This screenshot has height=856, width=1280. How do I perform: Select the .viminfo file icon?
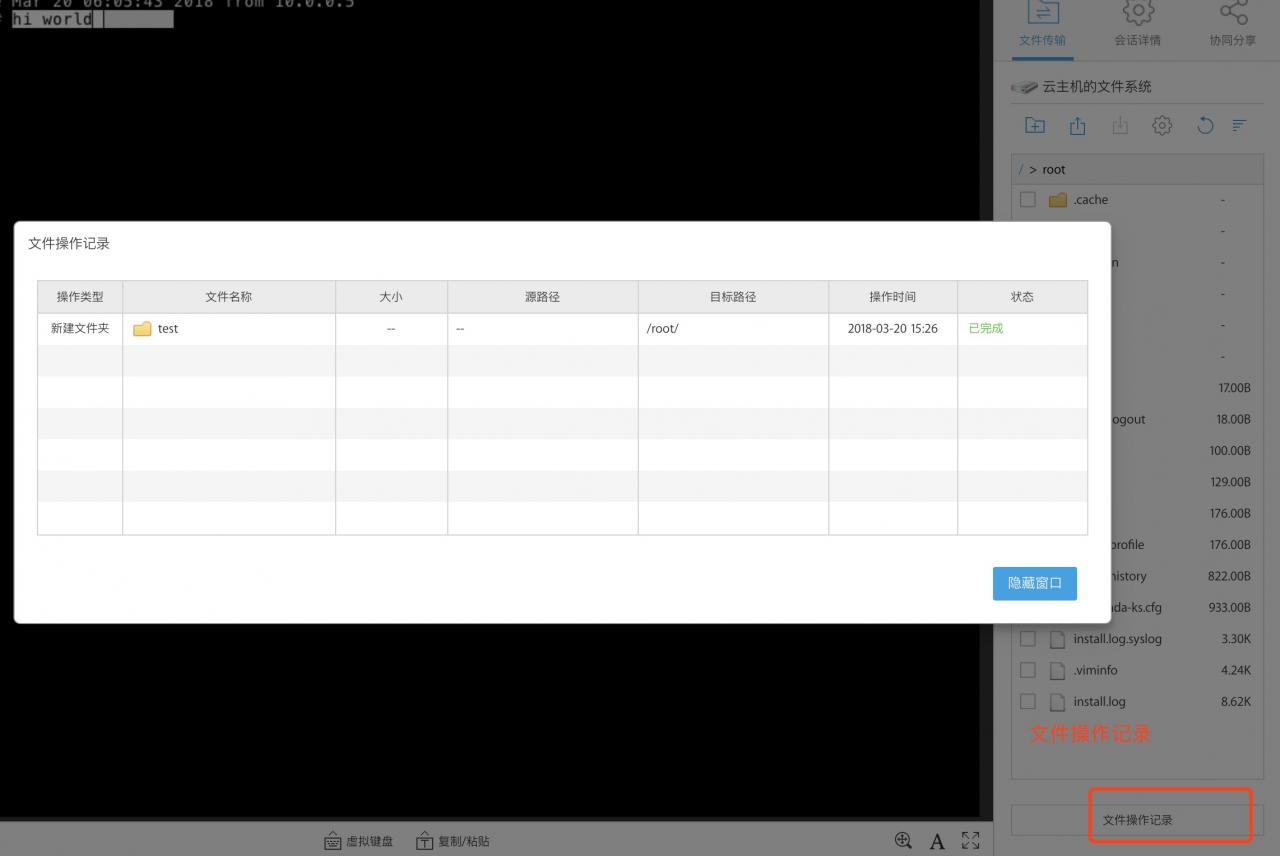click(x=1057, y=670)
